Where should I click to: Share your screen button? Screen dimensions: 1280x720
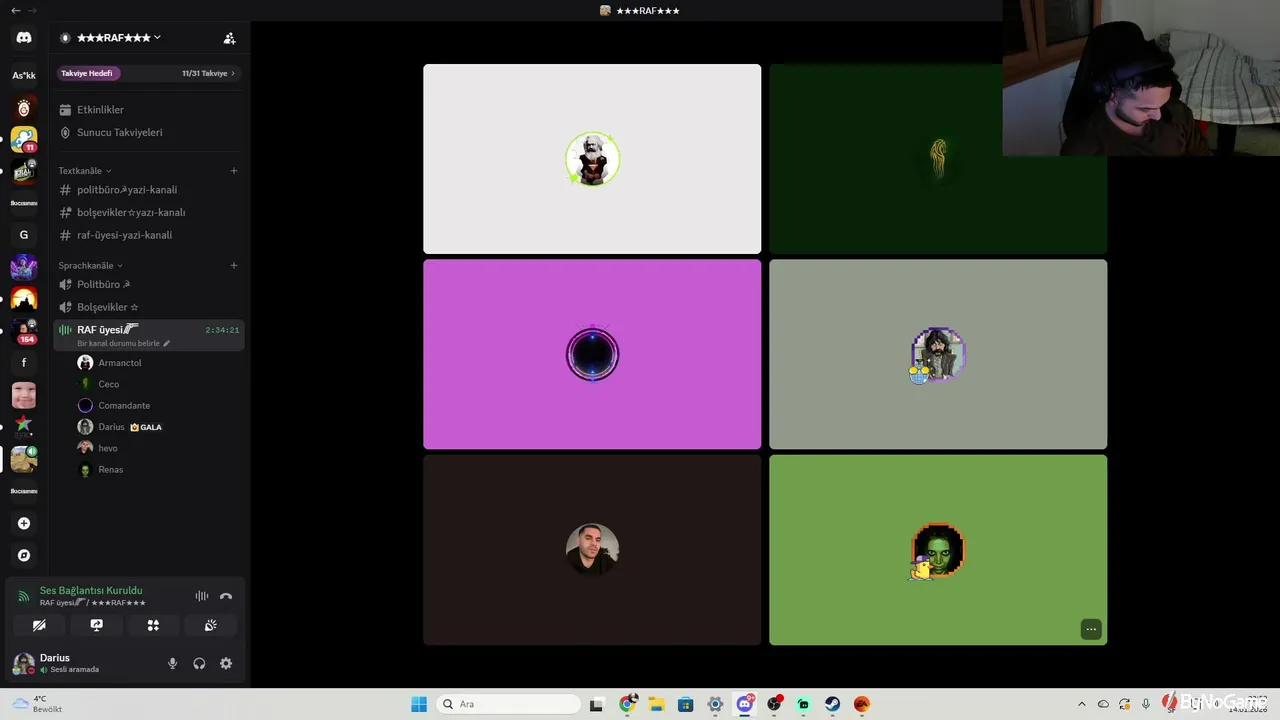click(x=96, y=625)
